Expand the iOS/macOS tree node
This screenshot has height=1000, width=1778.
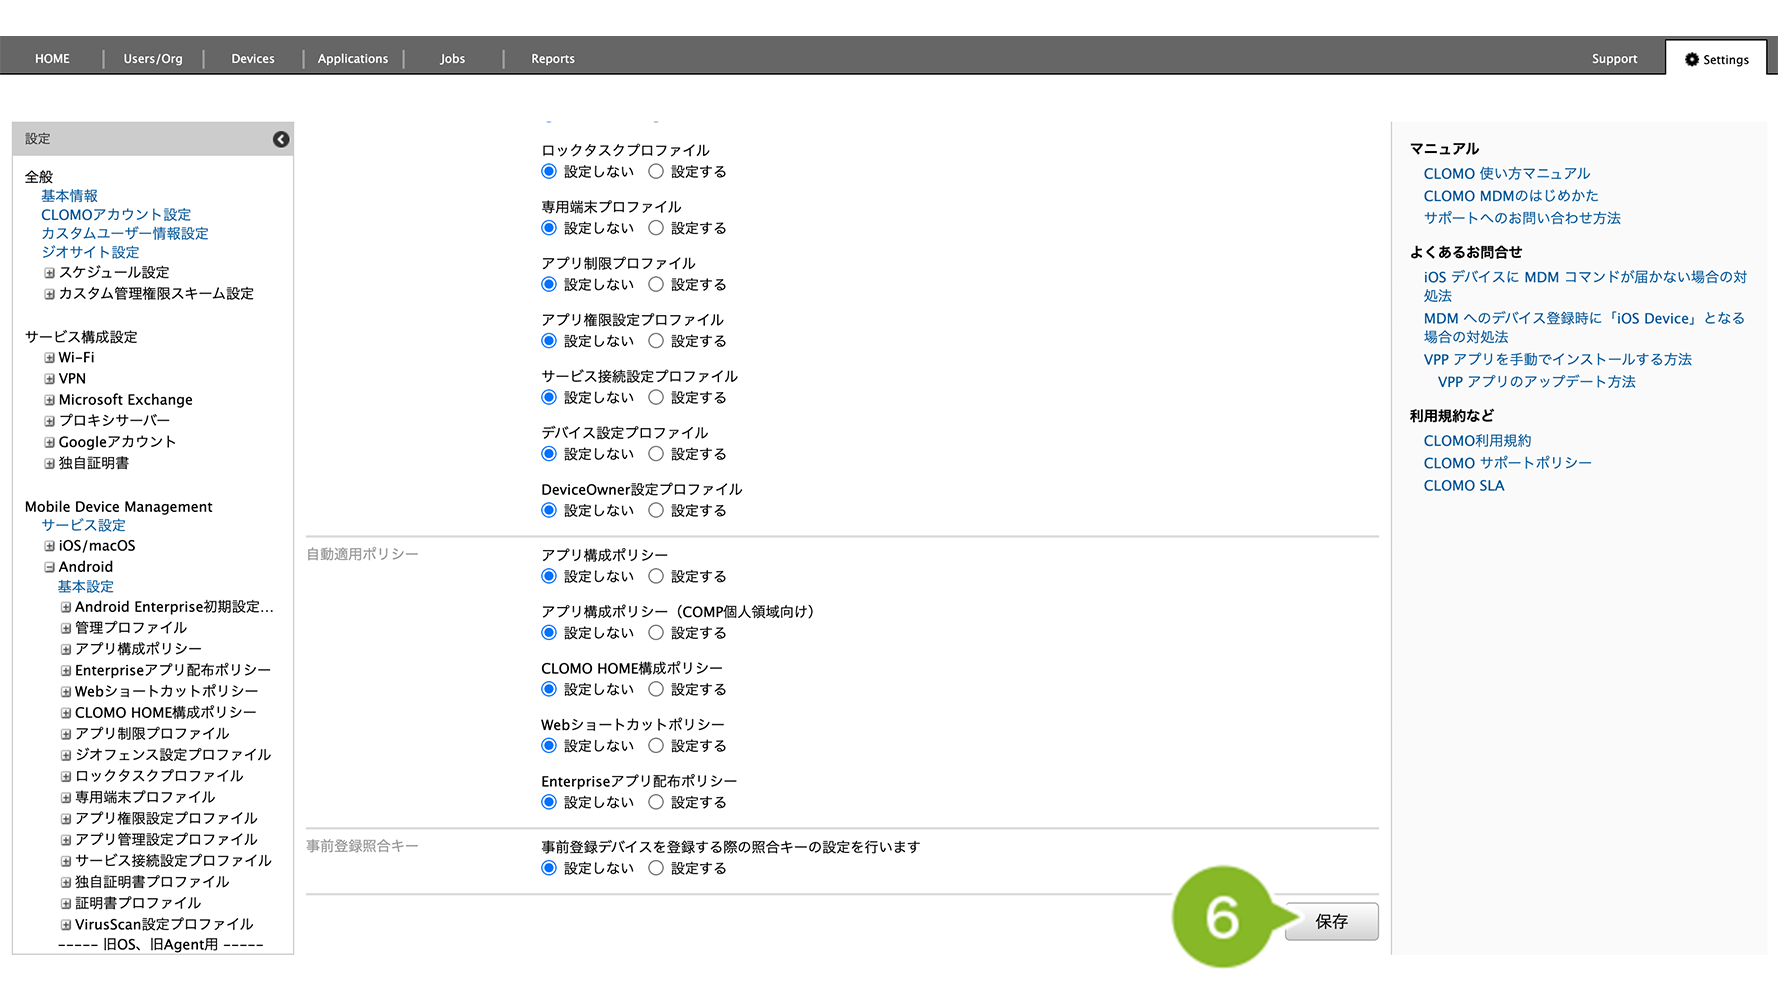(x=49, y=546)
